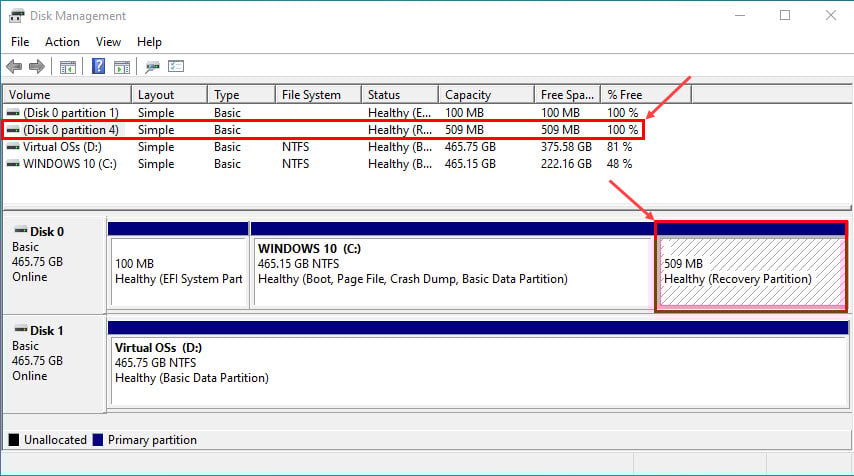The height and width of the screenshot is (476, 854).
Task: Click the Forward arrow in the toolbar
Action: click(x=37, y=67)
